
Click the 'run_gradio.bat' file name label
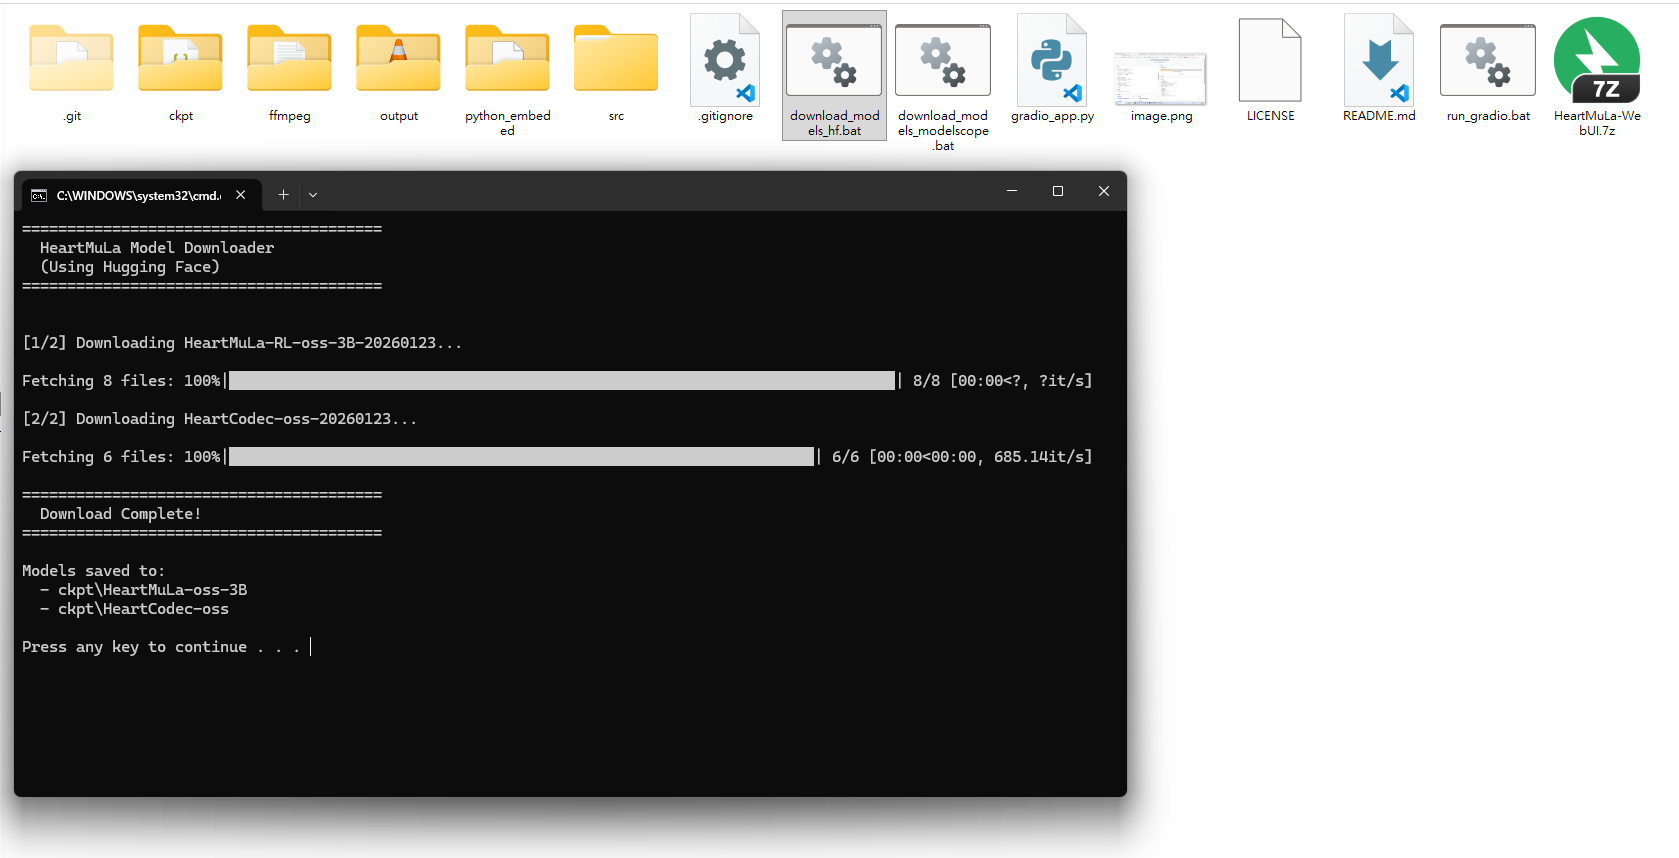(x=1488, y=116)
